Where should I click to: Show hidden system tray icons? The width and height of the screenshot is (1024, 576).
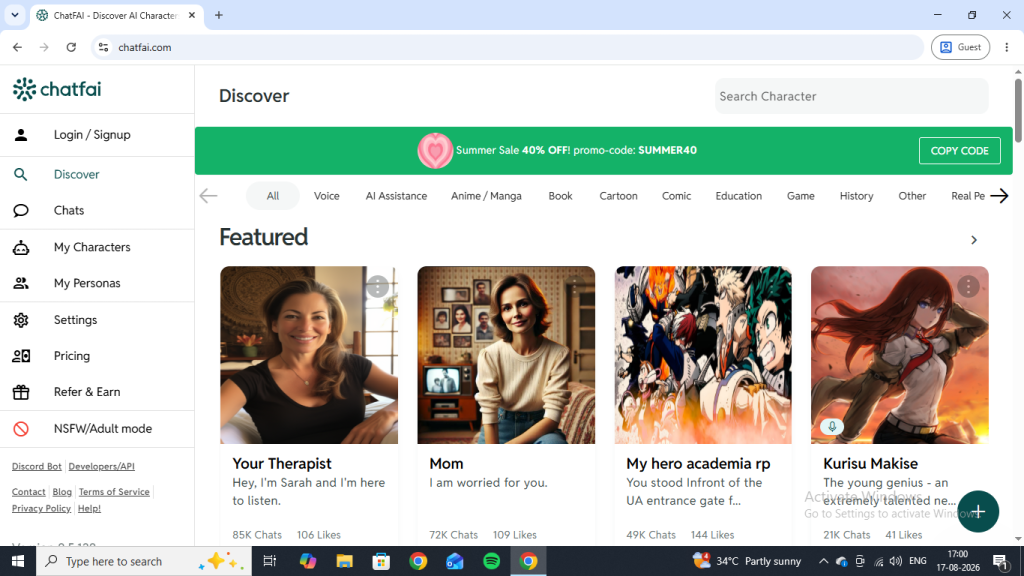pyautogui.click(x=824, y=561)
